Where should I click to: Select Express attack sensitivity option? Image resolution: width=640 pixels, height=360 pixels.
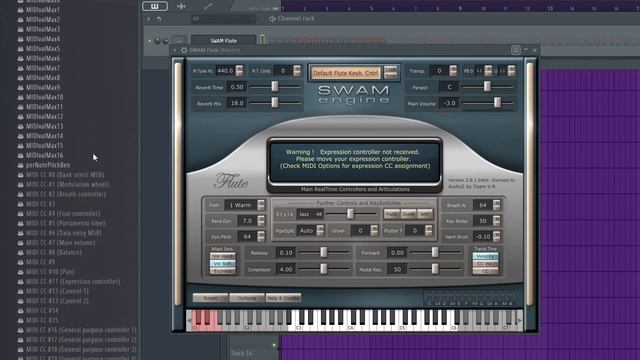222,271
